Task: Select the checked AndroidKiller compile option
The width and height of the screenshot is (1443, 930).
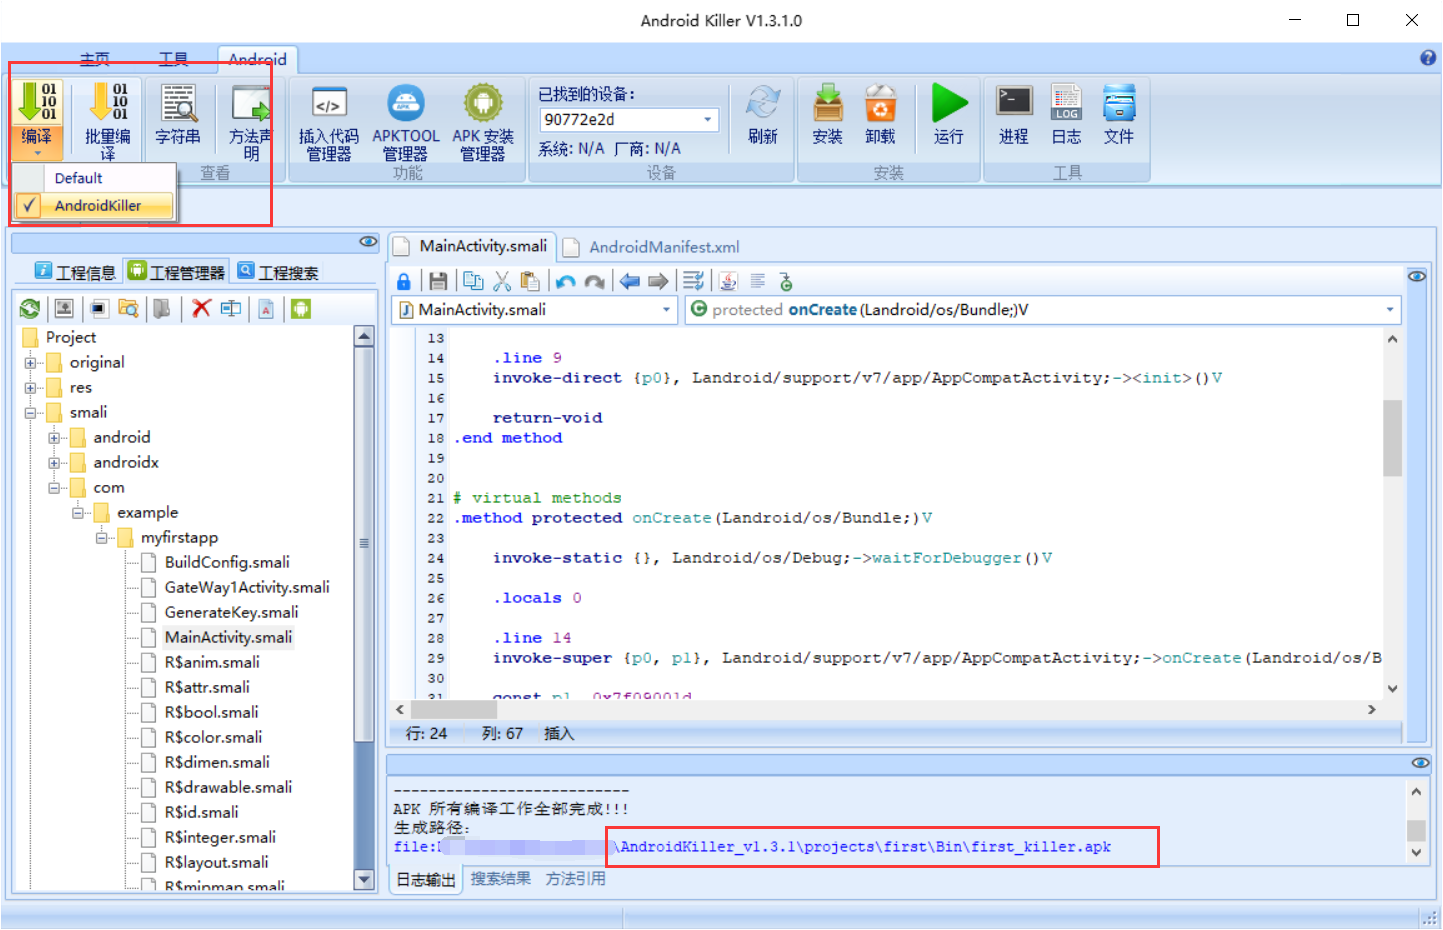Action: point(96,206)
